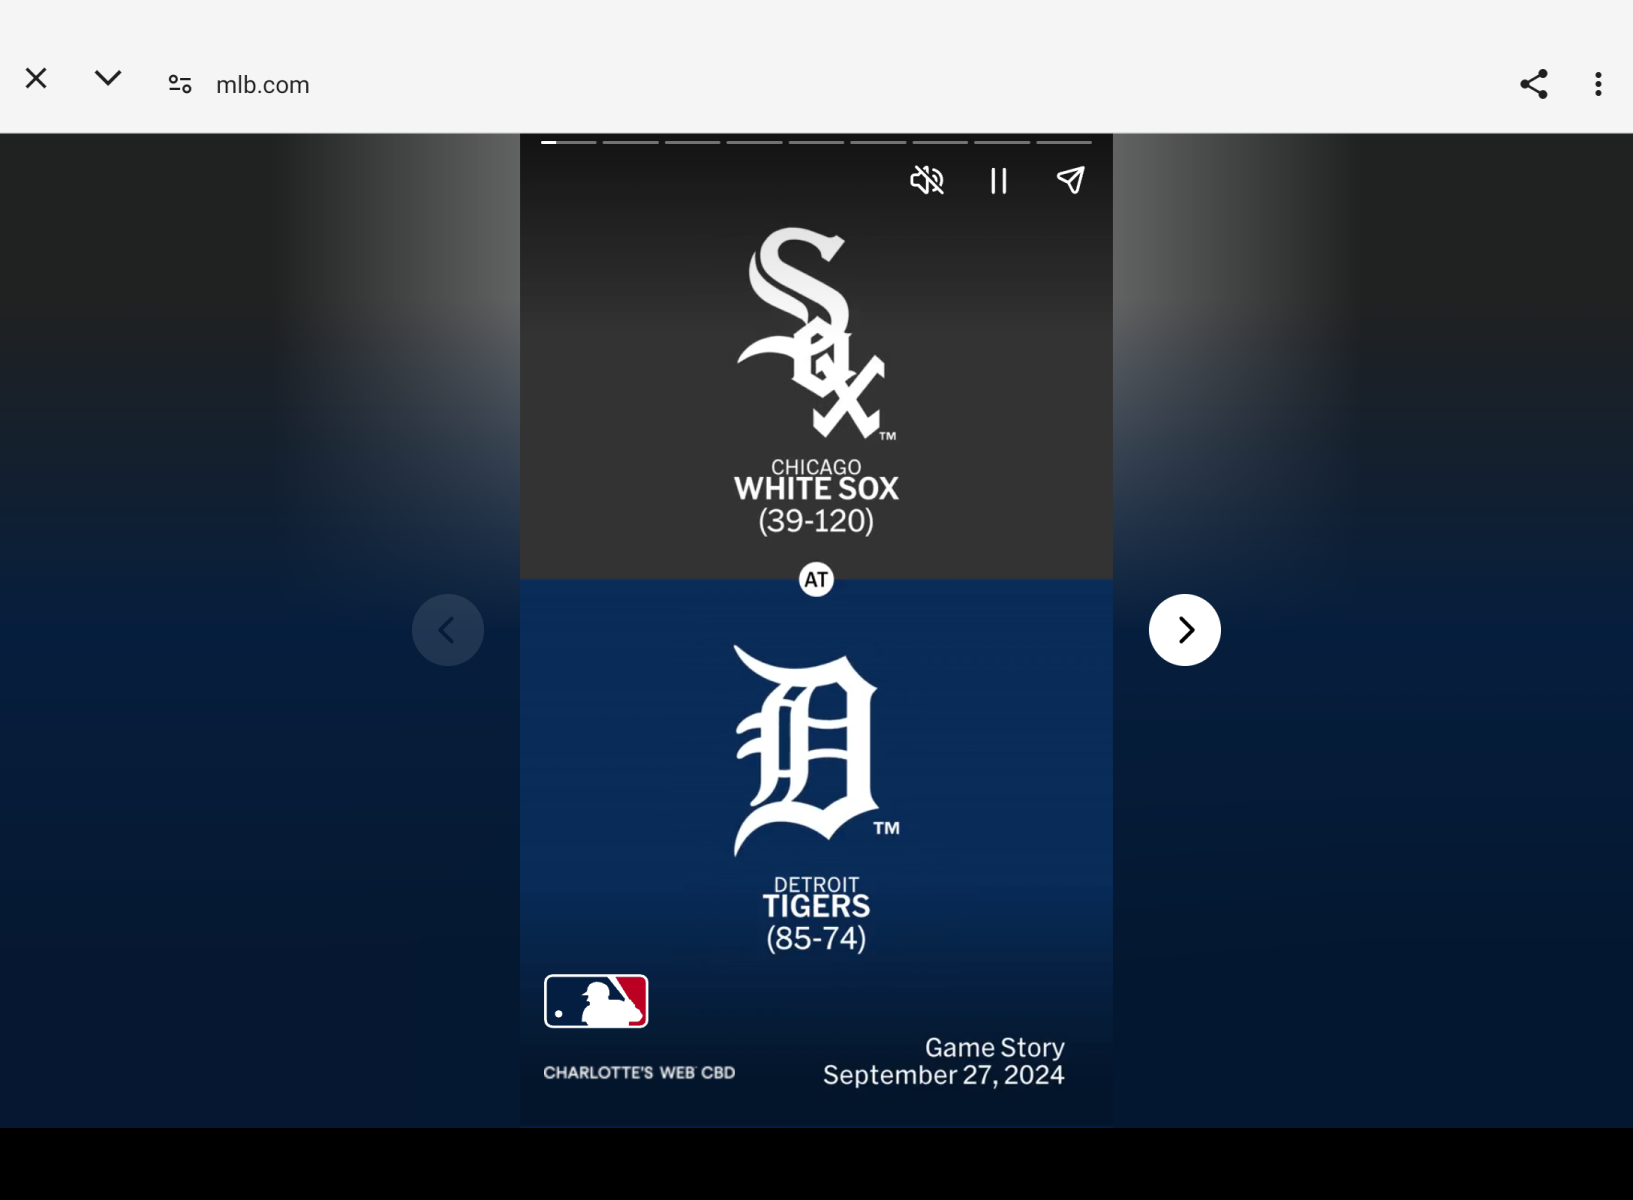Unmute the story audio
This screenshot has height=1200, width=1633.
pos(927,181)
